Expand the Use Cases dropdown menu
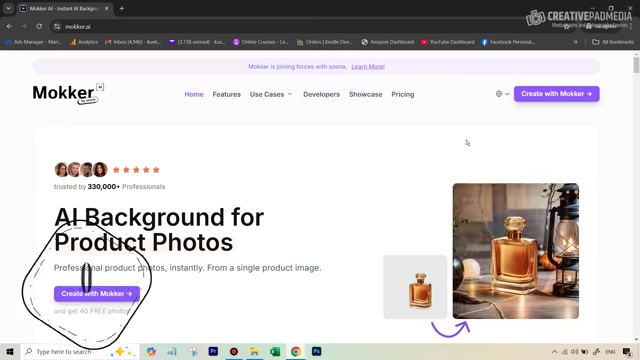This screenshot has width=640, height=360. coord(271,94)
